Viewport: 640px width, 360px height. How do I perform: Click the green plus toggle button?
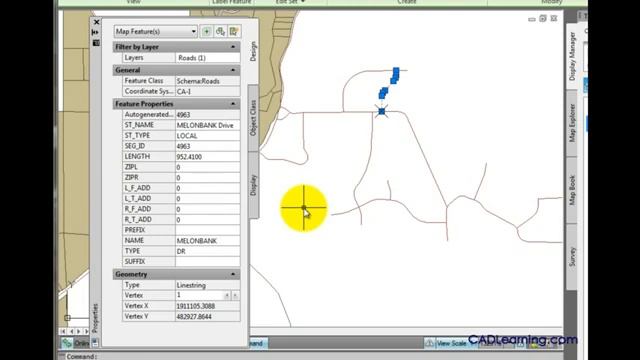(207, 31)
